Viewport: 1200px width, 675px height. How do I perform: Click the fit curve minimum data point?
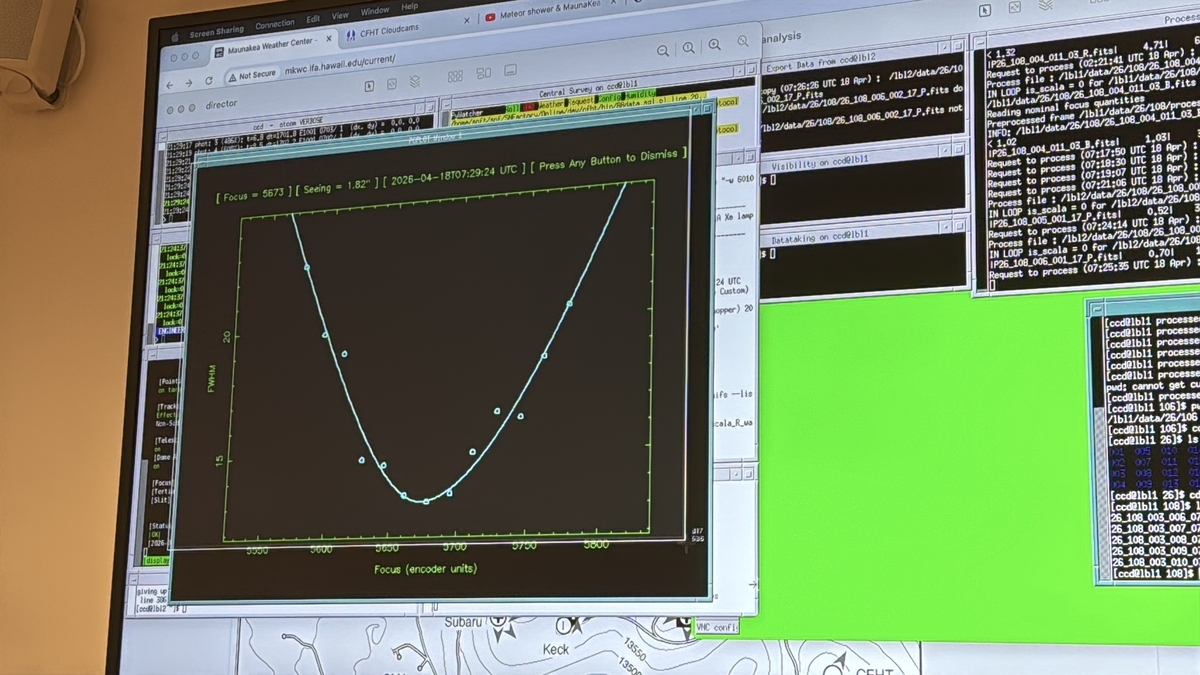tap(426, 501)
